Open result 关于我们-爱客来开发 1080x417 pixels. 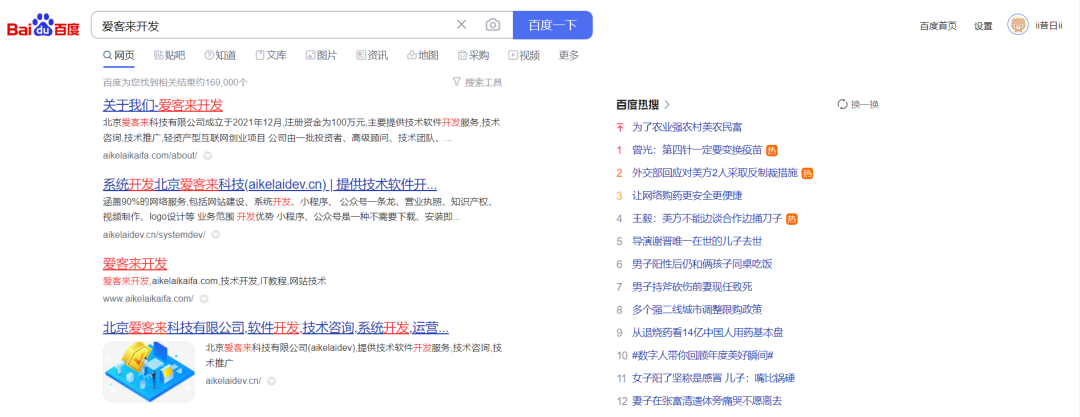click(x=163, y=105)
